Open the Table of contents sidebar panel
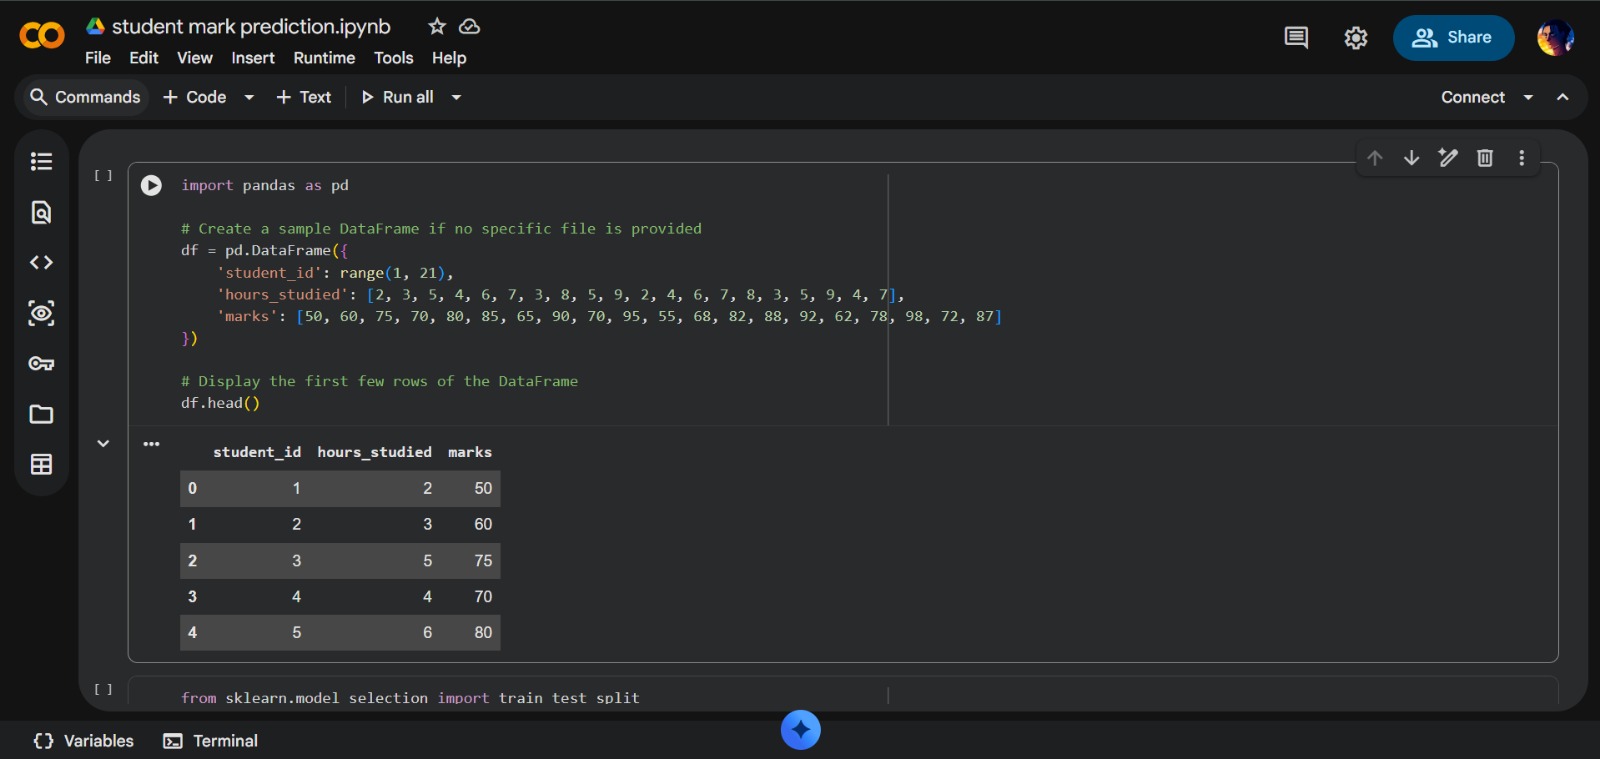1600x759 pixels. click(x=41, y=161)
